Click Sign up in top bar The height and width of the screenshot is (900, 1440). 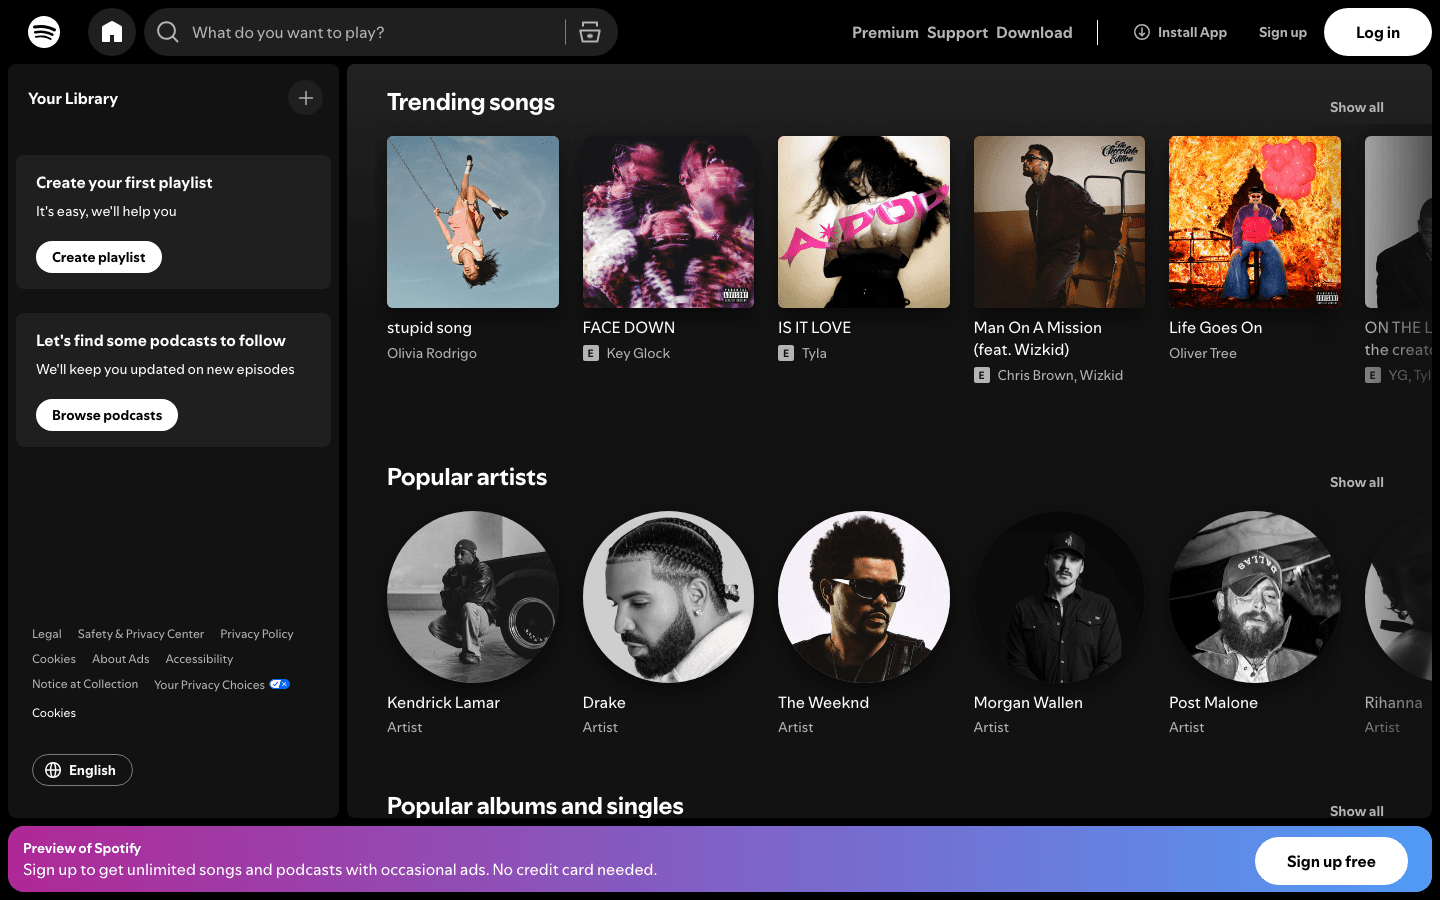coord(1283,32)
